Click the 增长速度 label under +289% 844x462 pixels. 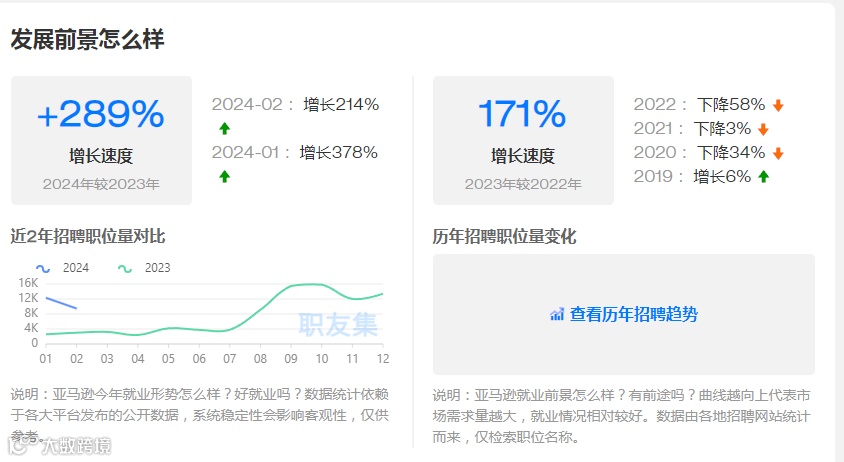coord(101,156)
